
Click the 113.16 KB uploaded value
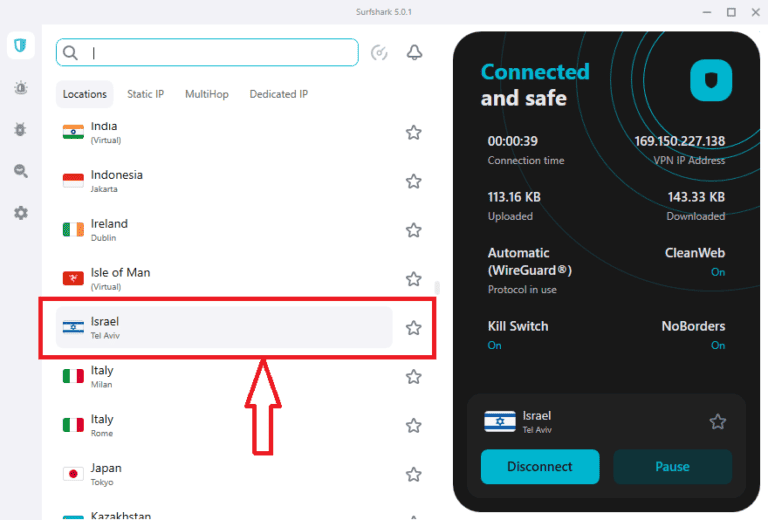pos(514,197)
